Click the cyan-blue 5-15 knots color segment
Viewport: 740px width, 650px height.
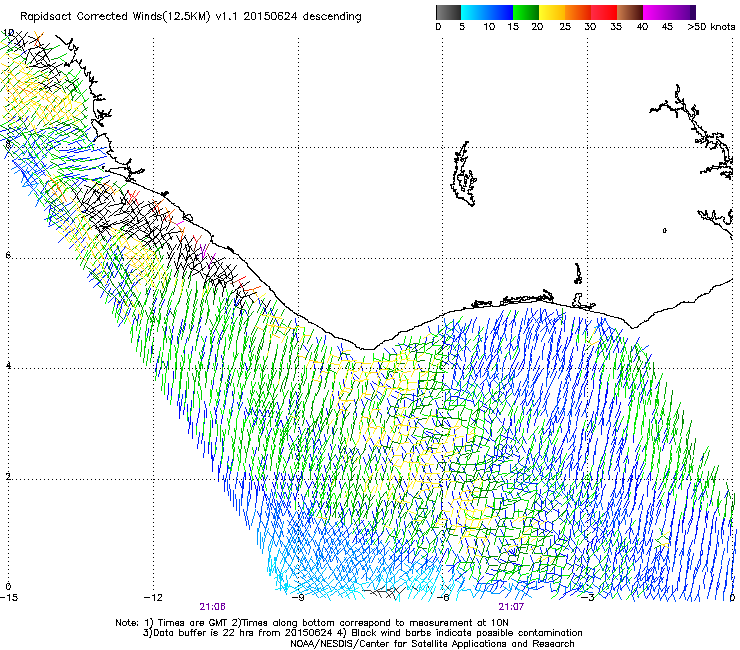(x=487, y=12)
